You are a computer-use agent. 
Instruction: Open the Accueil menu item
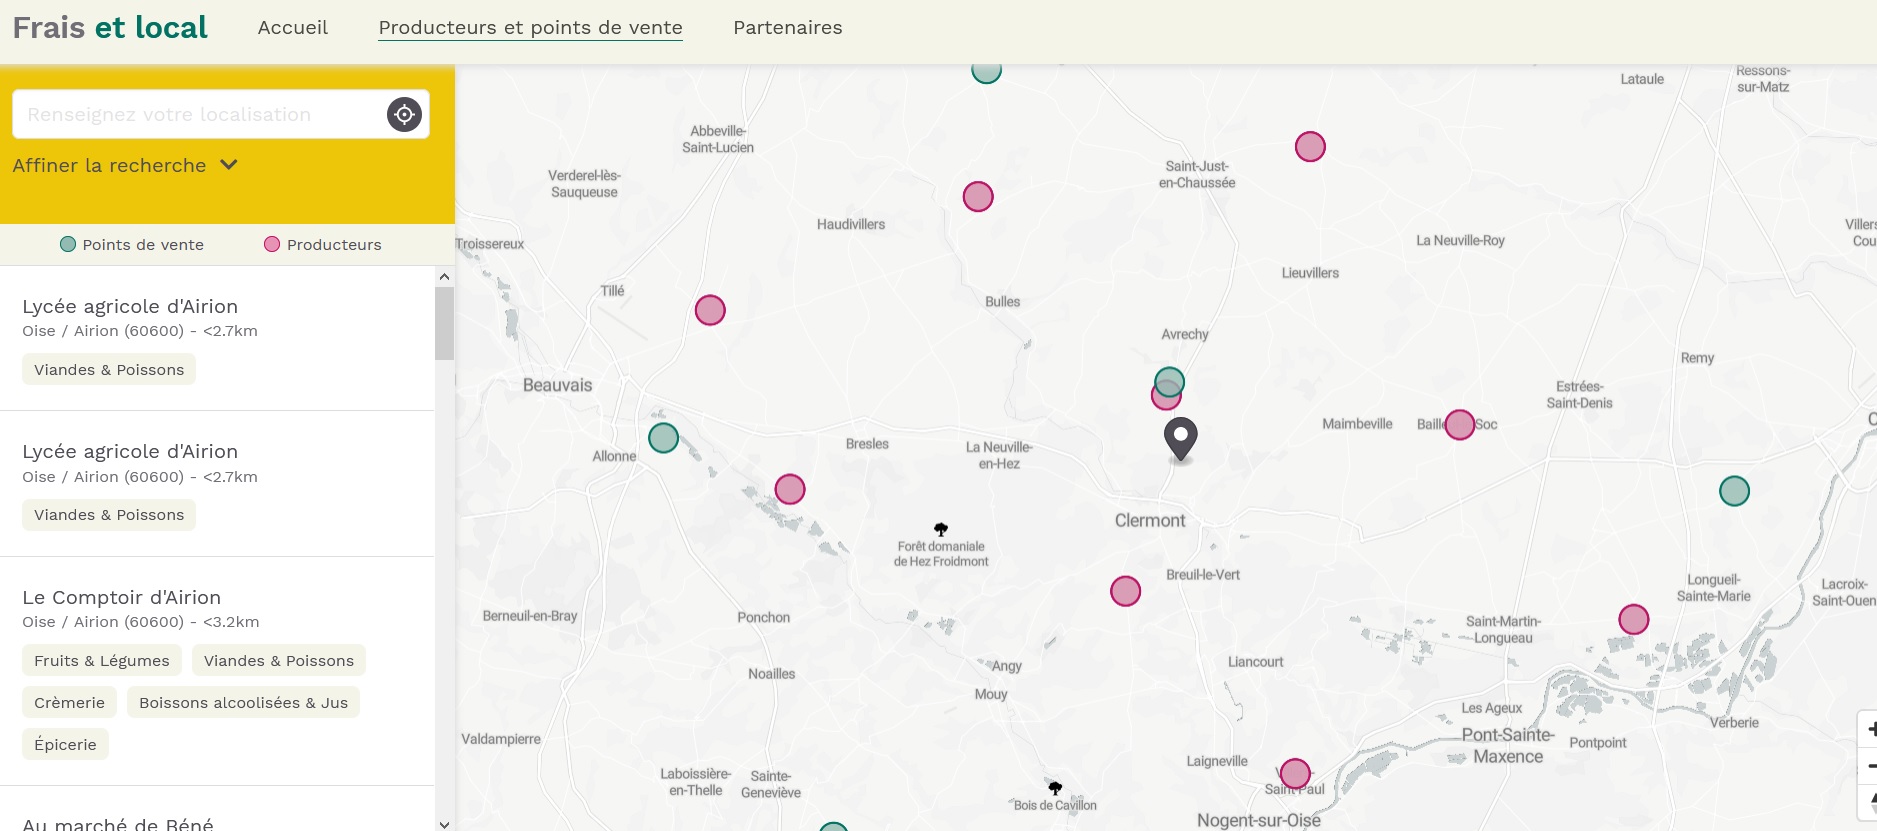pos(292,28)
